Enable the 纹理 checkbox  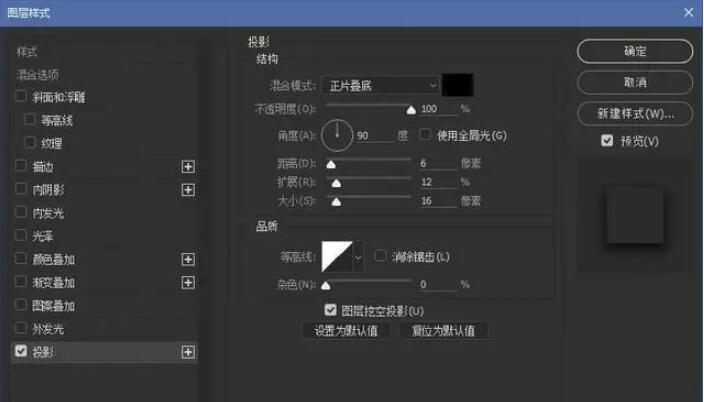click(30, 142)
